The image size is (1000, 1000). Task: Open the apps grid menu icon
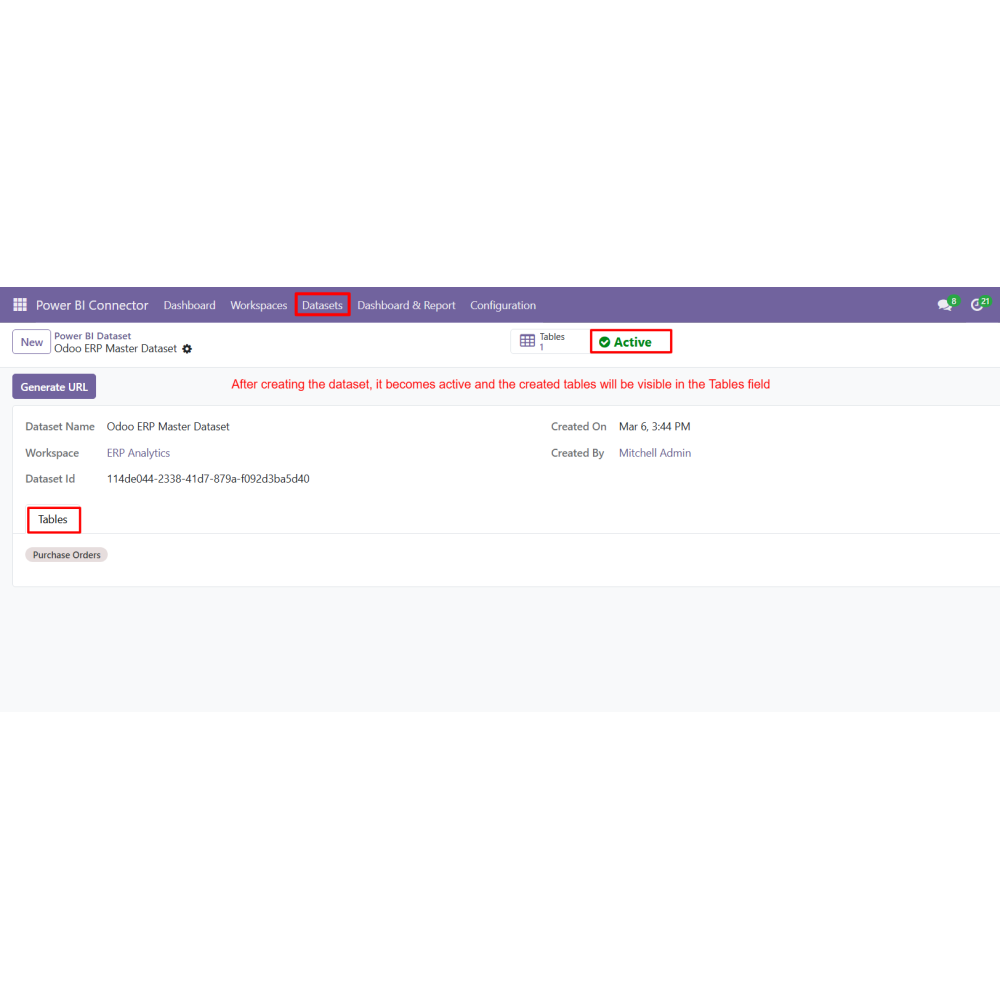coord(20,305)
